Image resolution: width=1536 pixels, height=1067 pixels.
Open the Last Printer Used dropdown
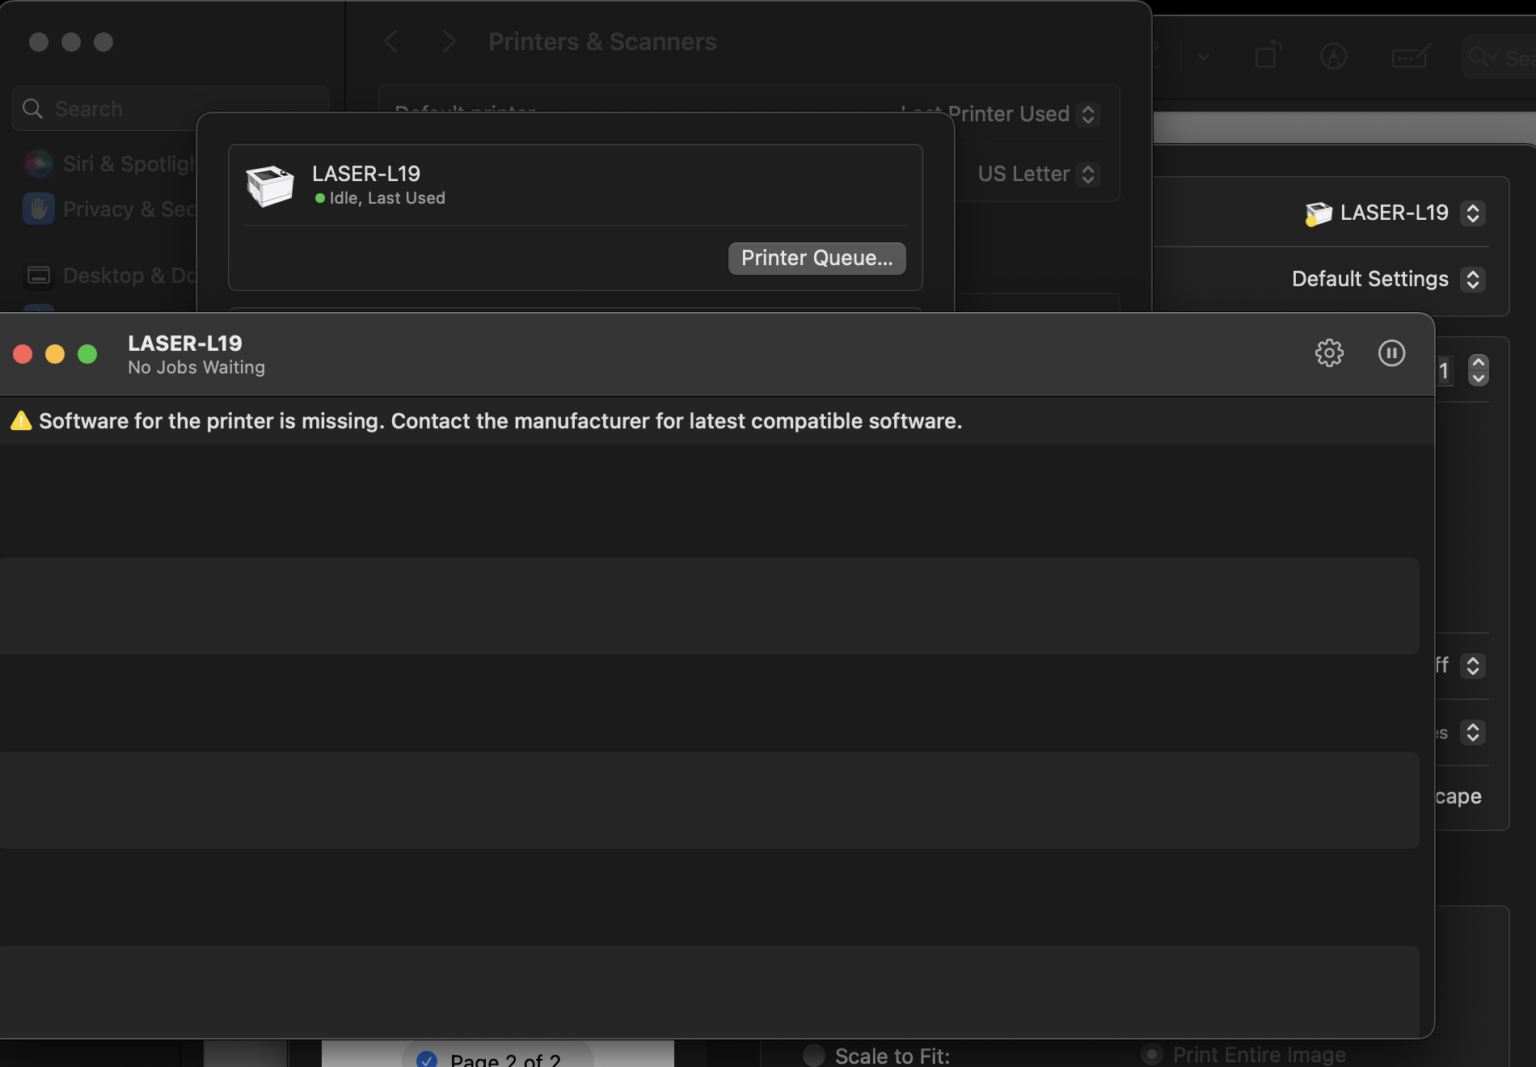(1000, 114)
